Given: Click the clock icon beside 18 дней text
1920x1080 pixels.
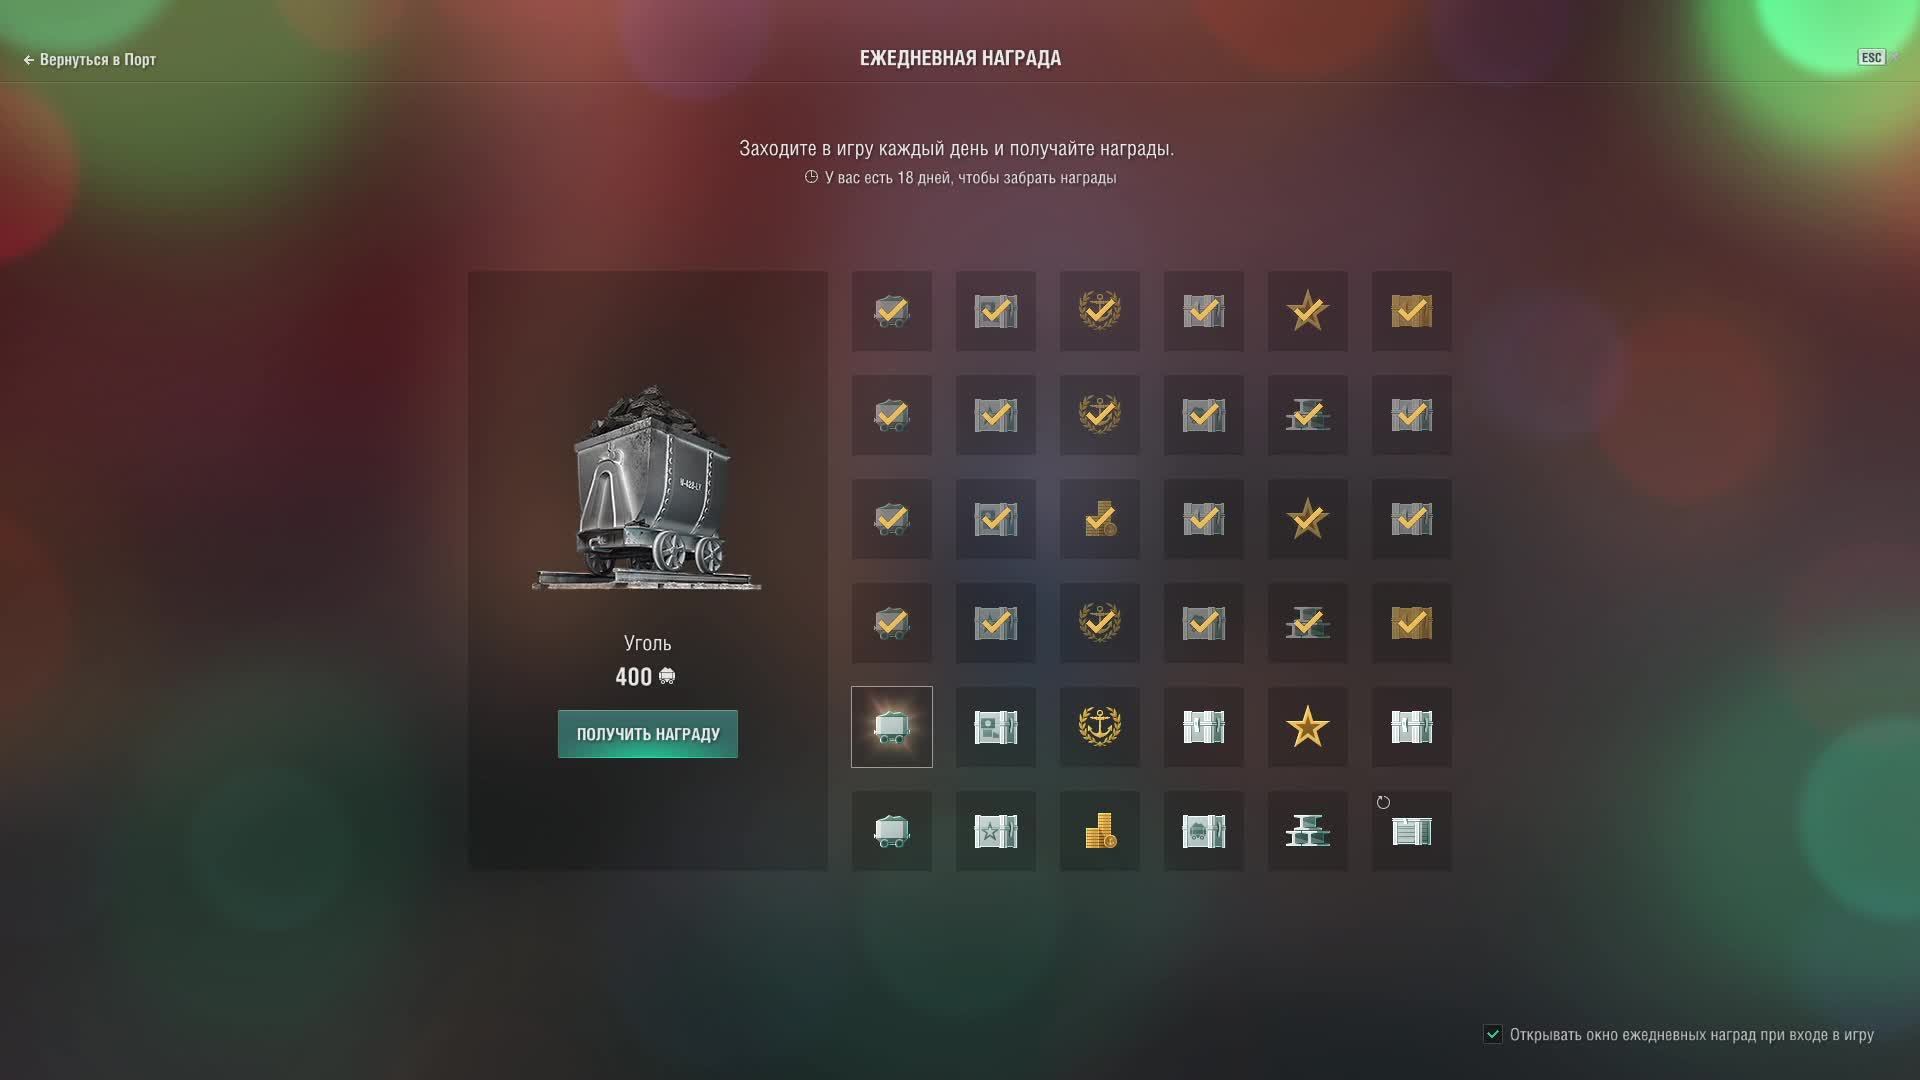Looking at the screenshot, I should tap(811, 177).
